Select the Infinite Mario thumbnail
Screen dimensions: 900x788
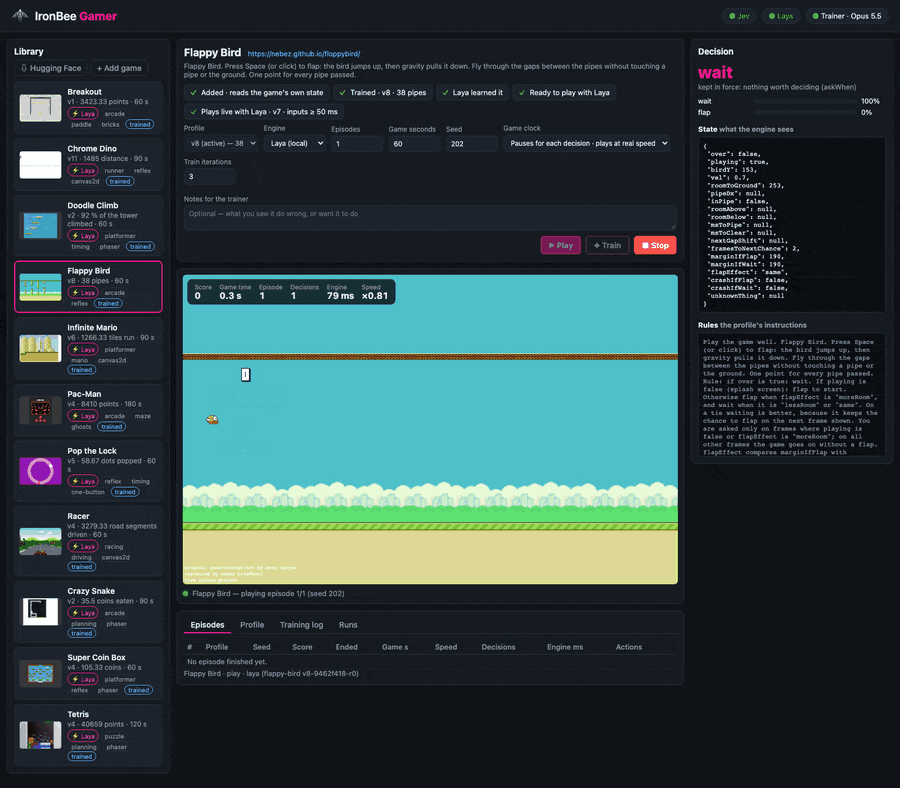click(x=40, y=348)
